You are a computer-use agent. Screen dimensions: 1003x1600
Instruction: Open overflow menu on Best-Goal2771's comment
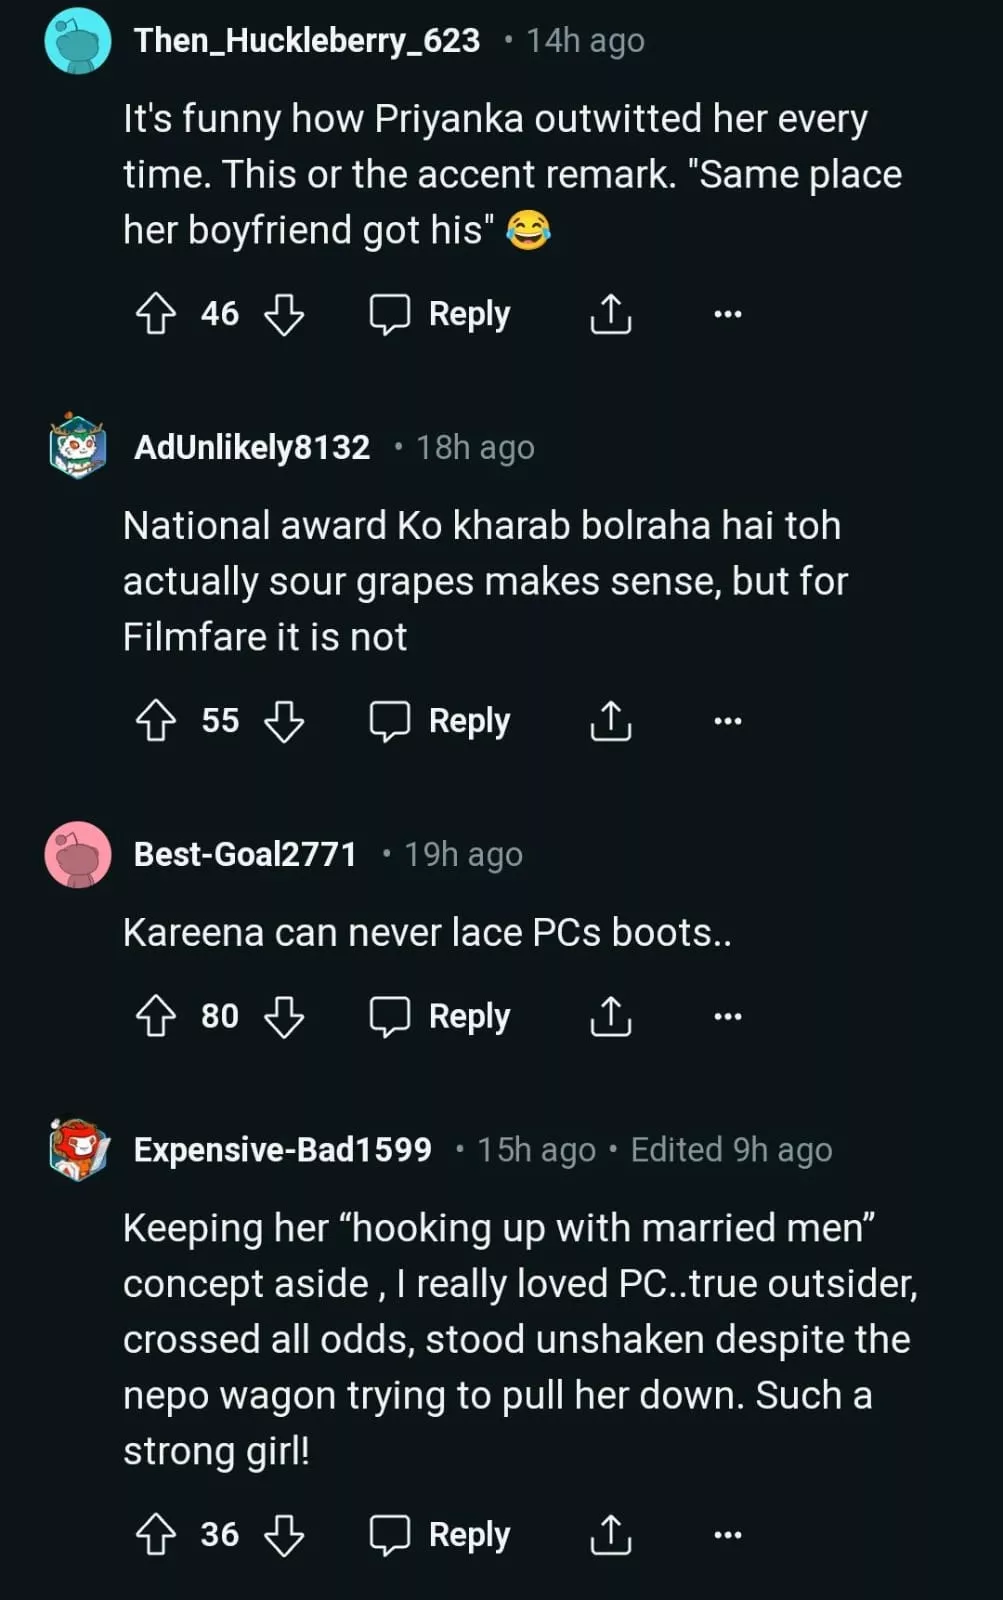point(728,1017)
